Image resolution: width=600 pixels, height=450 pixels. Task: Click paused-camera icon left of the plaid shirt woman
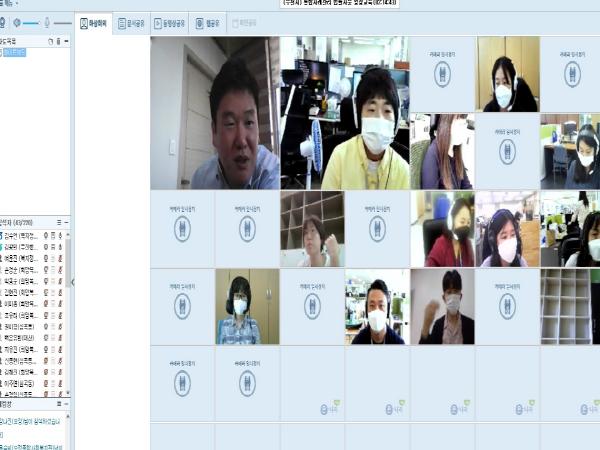point(183,307)
